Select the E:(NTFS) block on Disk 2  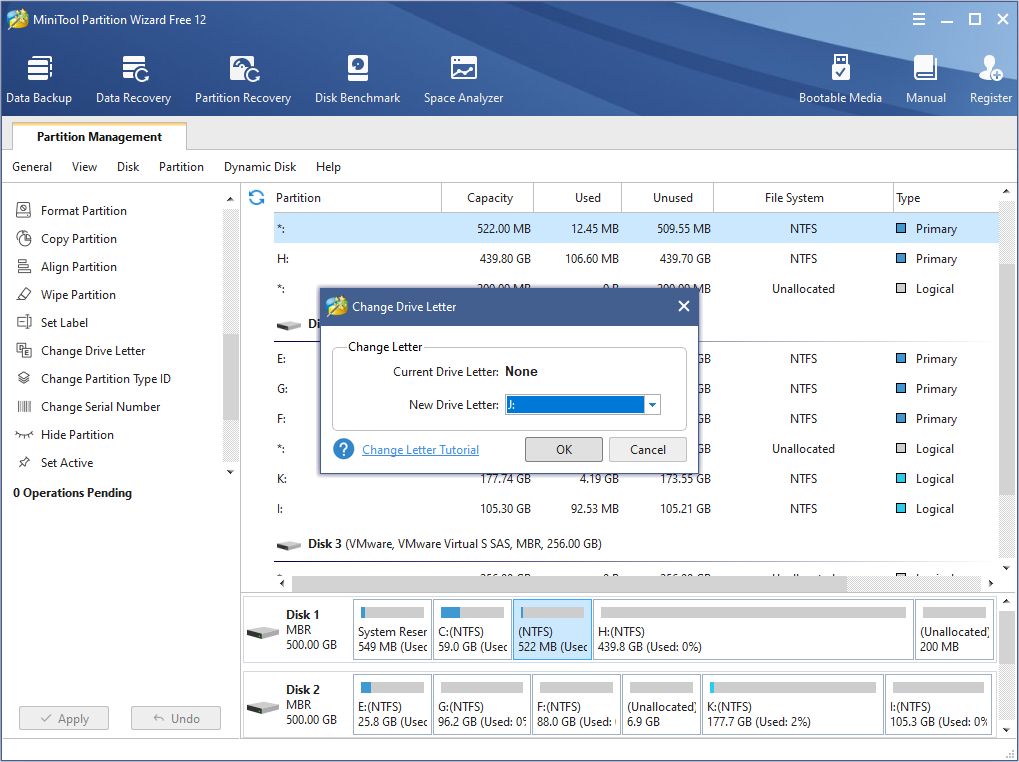pos(393,705)
